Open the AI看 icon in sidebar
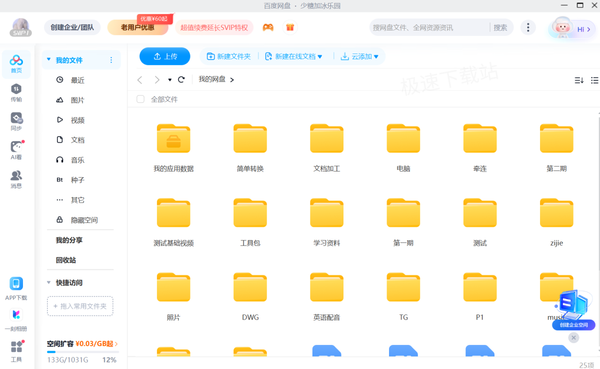 pos(16,150)
